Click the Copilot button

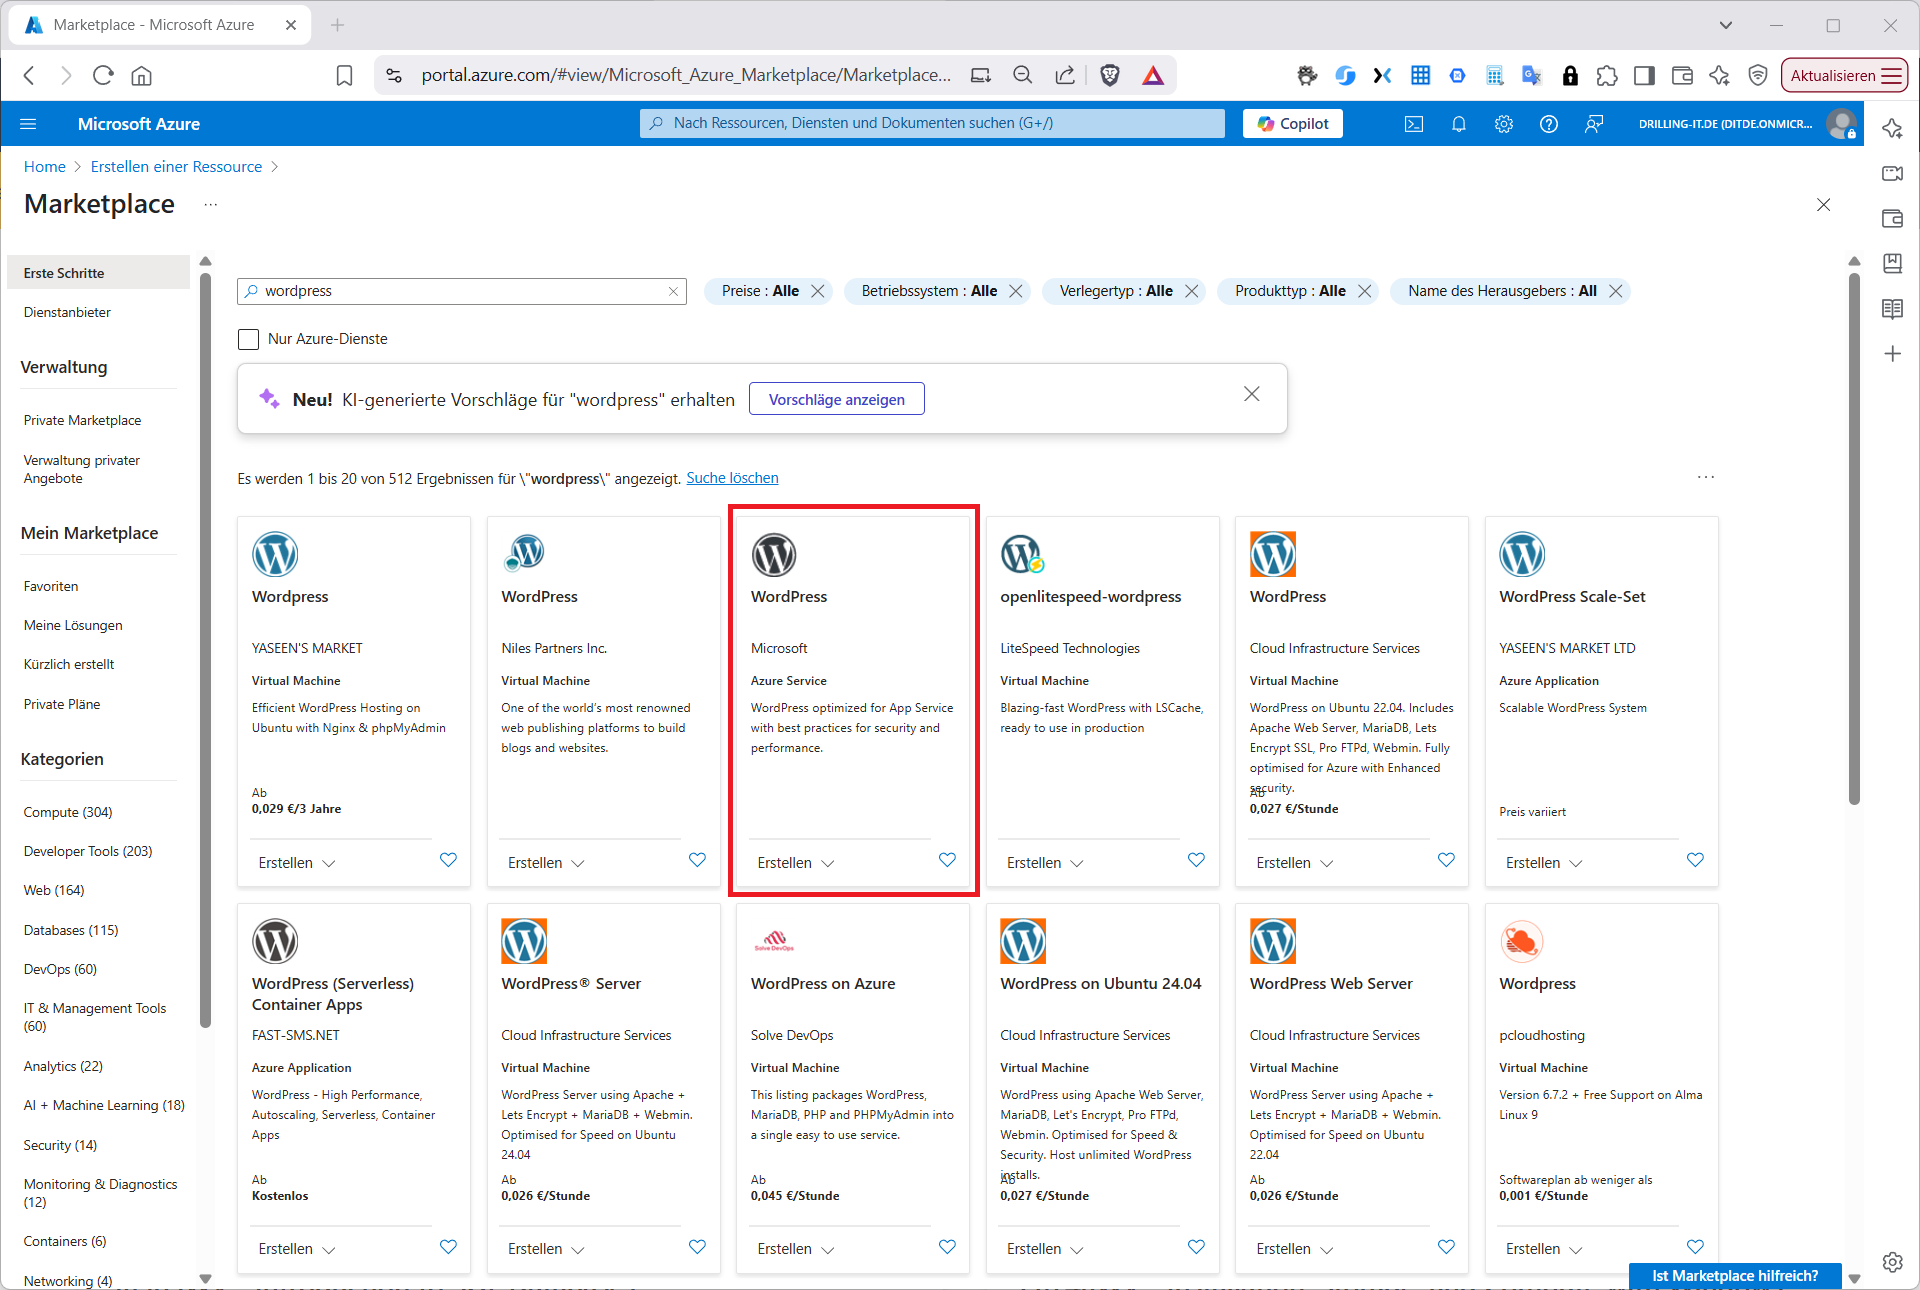click(1293, 123)
